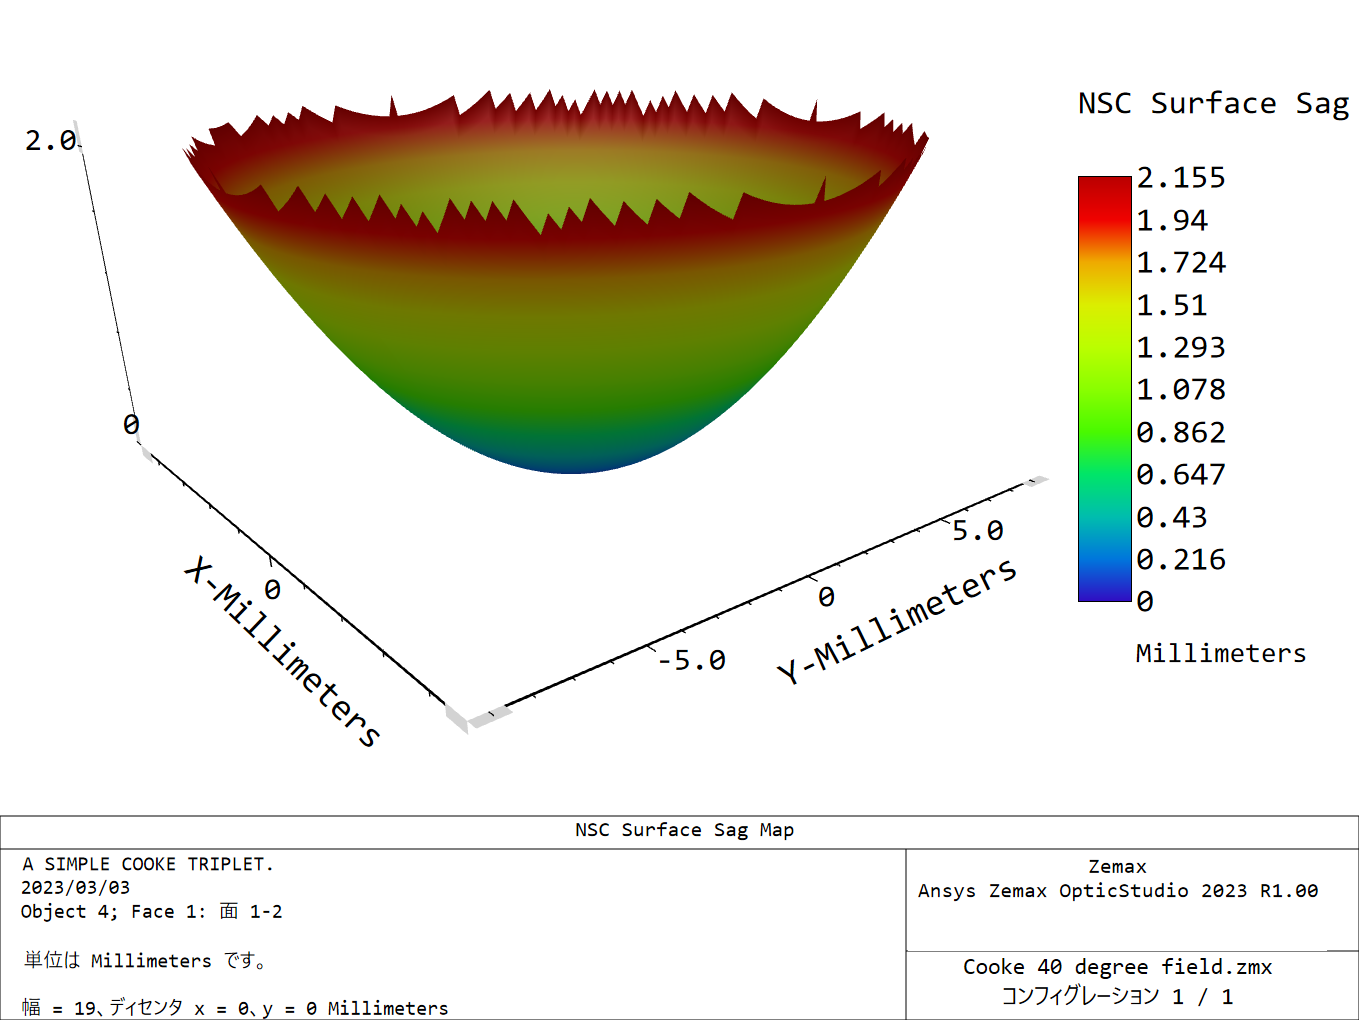Select the 2.155 legend maximum value
Screen dimensions: 1359x1020
[x=1181, y=178]
